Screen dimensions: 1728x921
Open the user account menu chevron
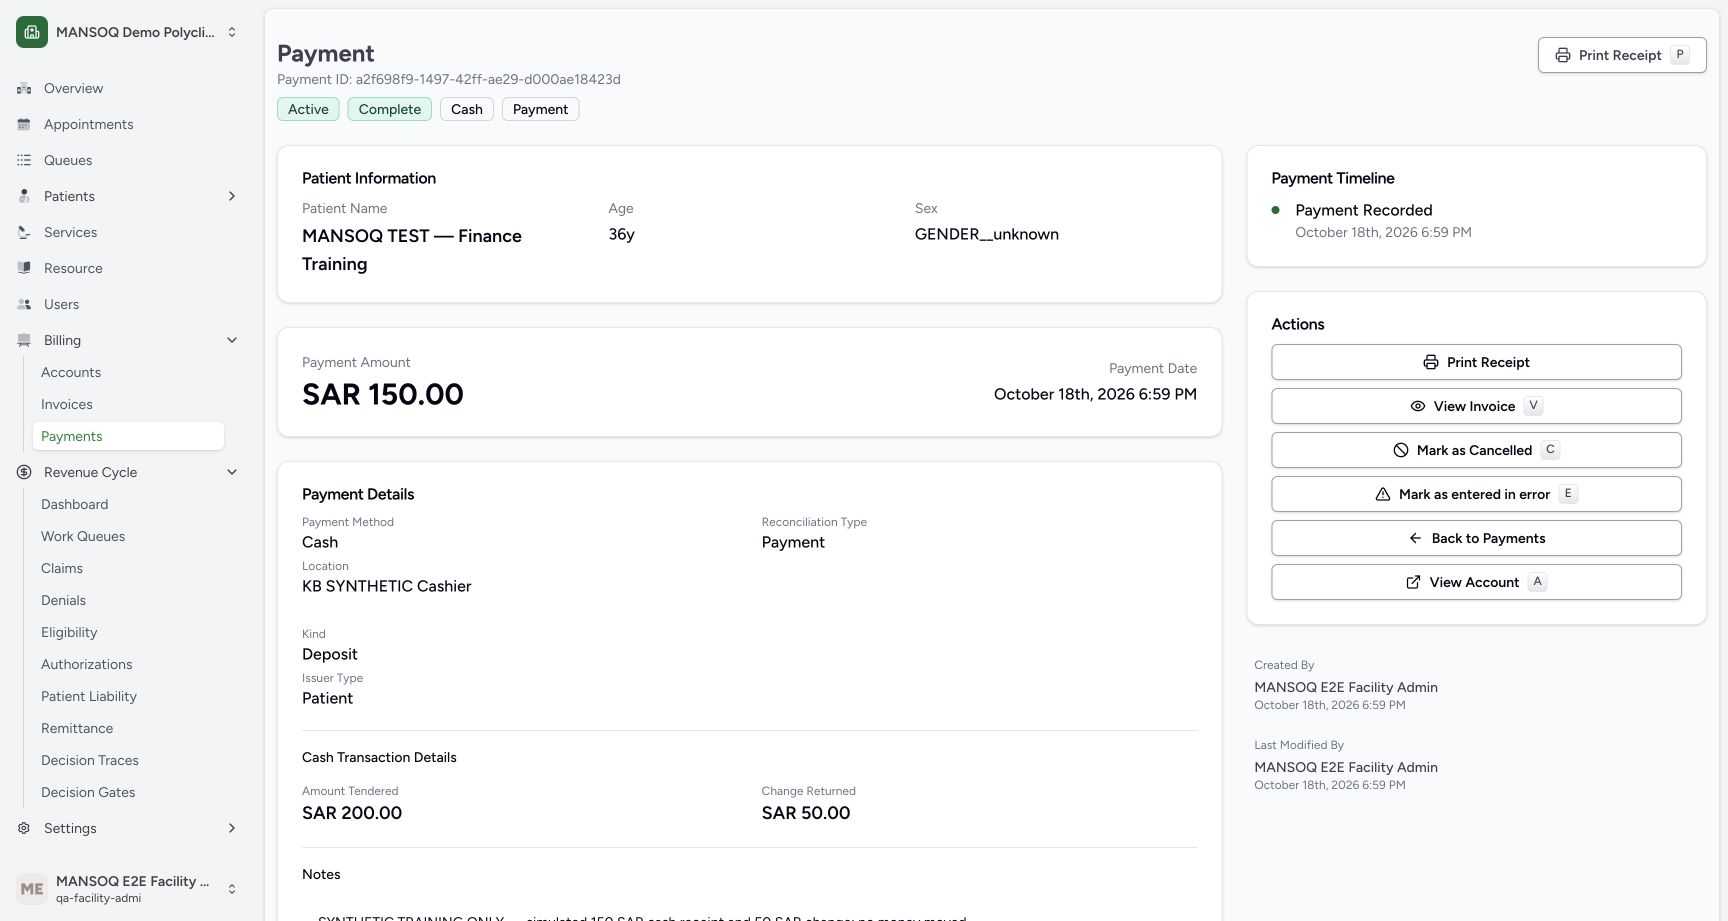(232, 888)
